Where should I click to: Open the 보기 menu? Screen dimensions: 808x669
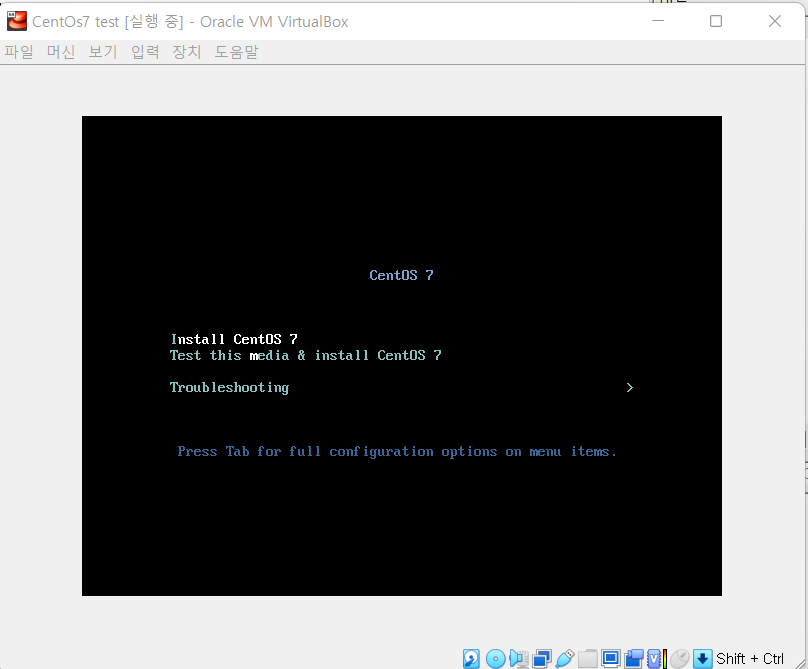pyautogui.click(x=103, y=52)
